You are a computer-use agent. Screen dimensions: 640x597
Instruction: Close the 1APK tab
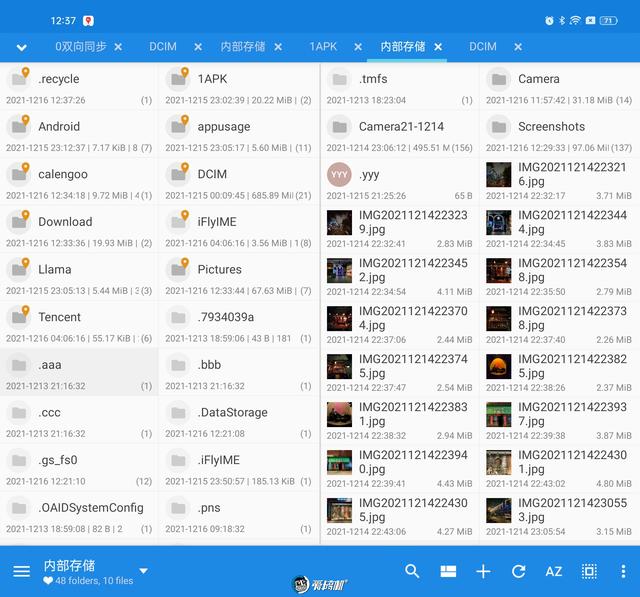point(358,47)
